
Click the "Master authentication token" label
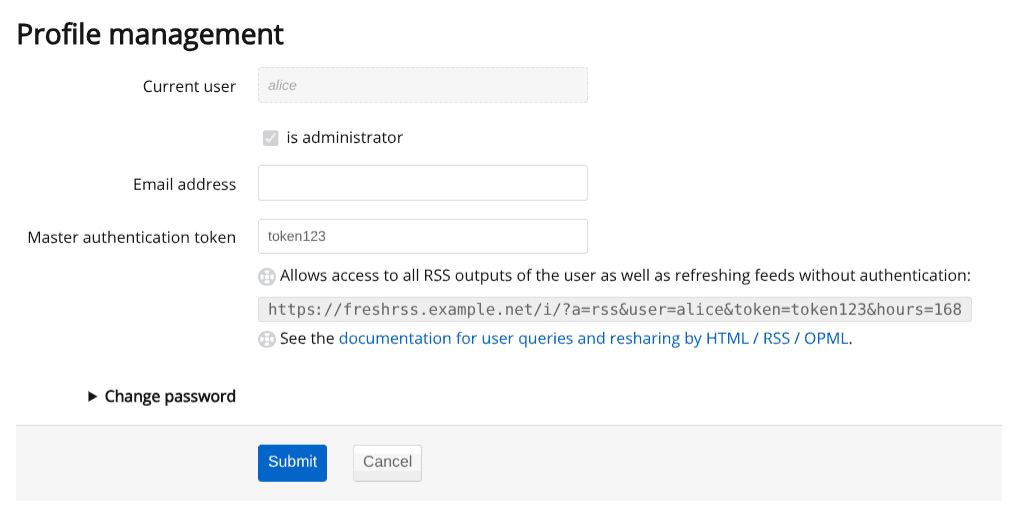tap(132, 238)
